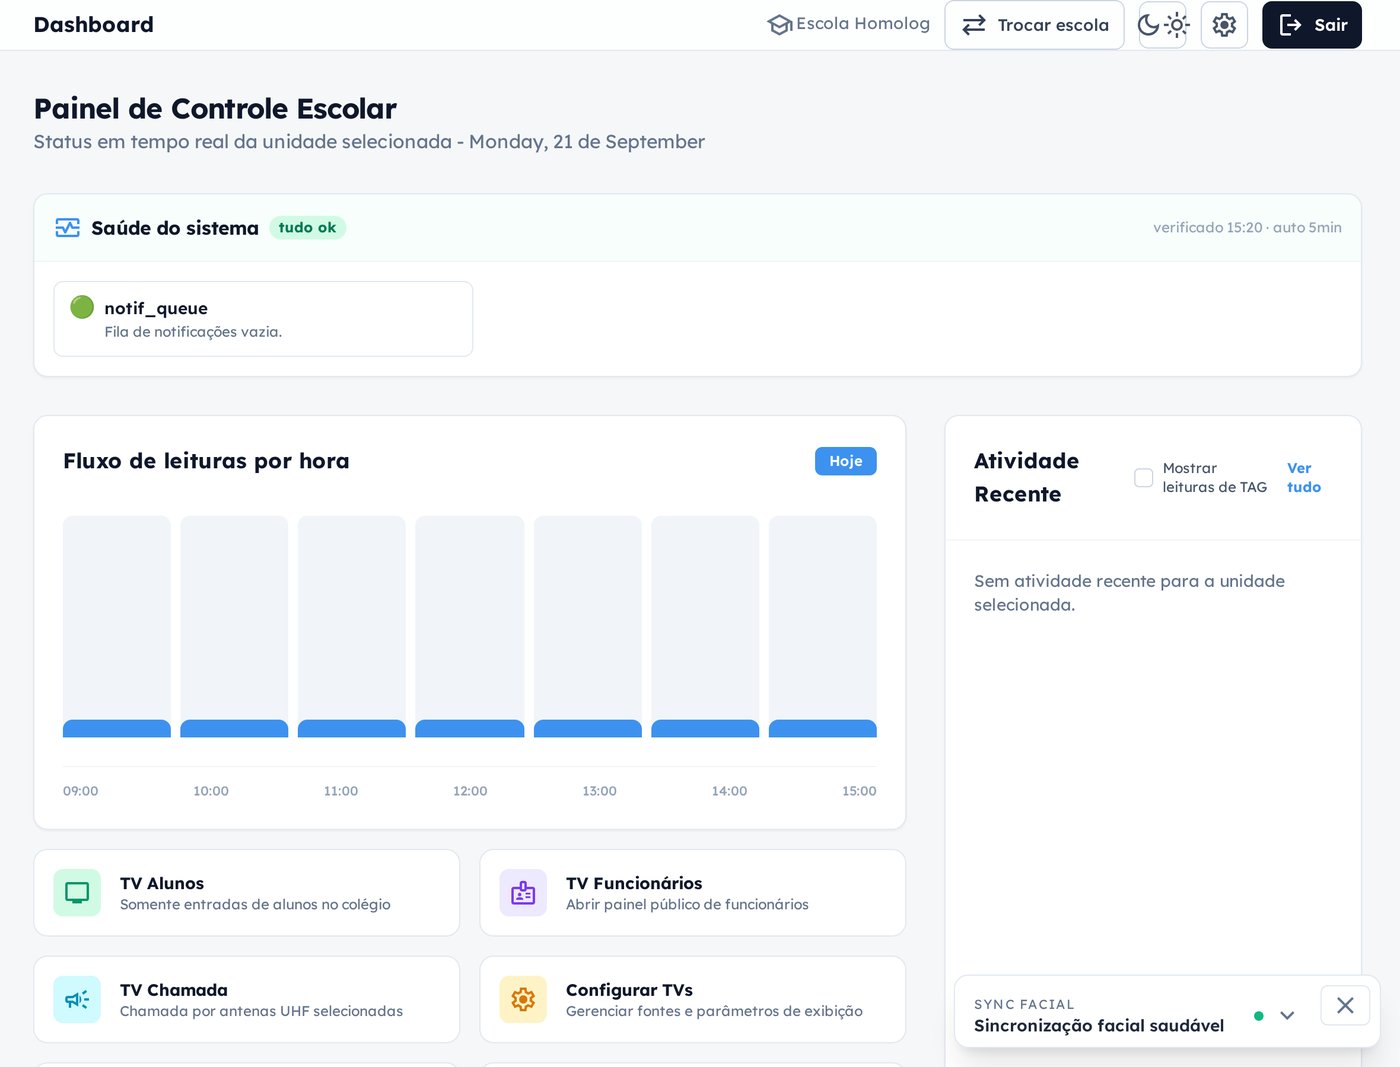1400x1067 pixels.
Task: Open the Configurar TVs card
Action: 693,1000
